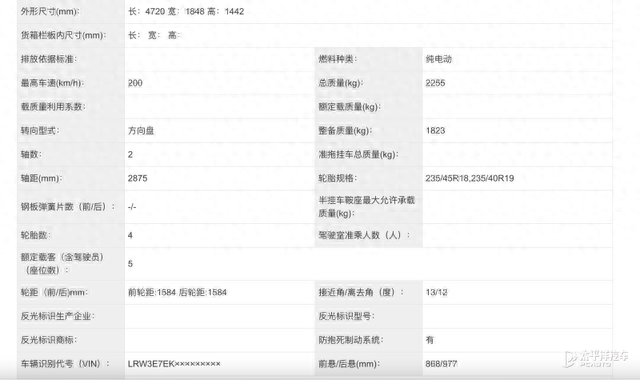Select the approach/departure angle value 13/12
The image size is (640, 380).
click(x=436, y=293)
